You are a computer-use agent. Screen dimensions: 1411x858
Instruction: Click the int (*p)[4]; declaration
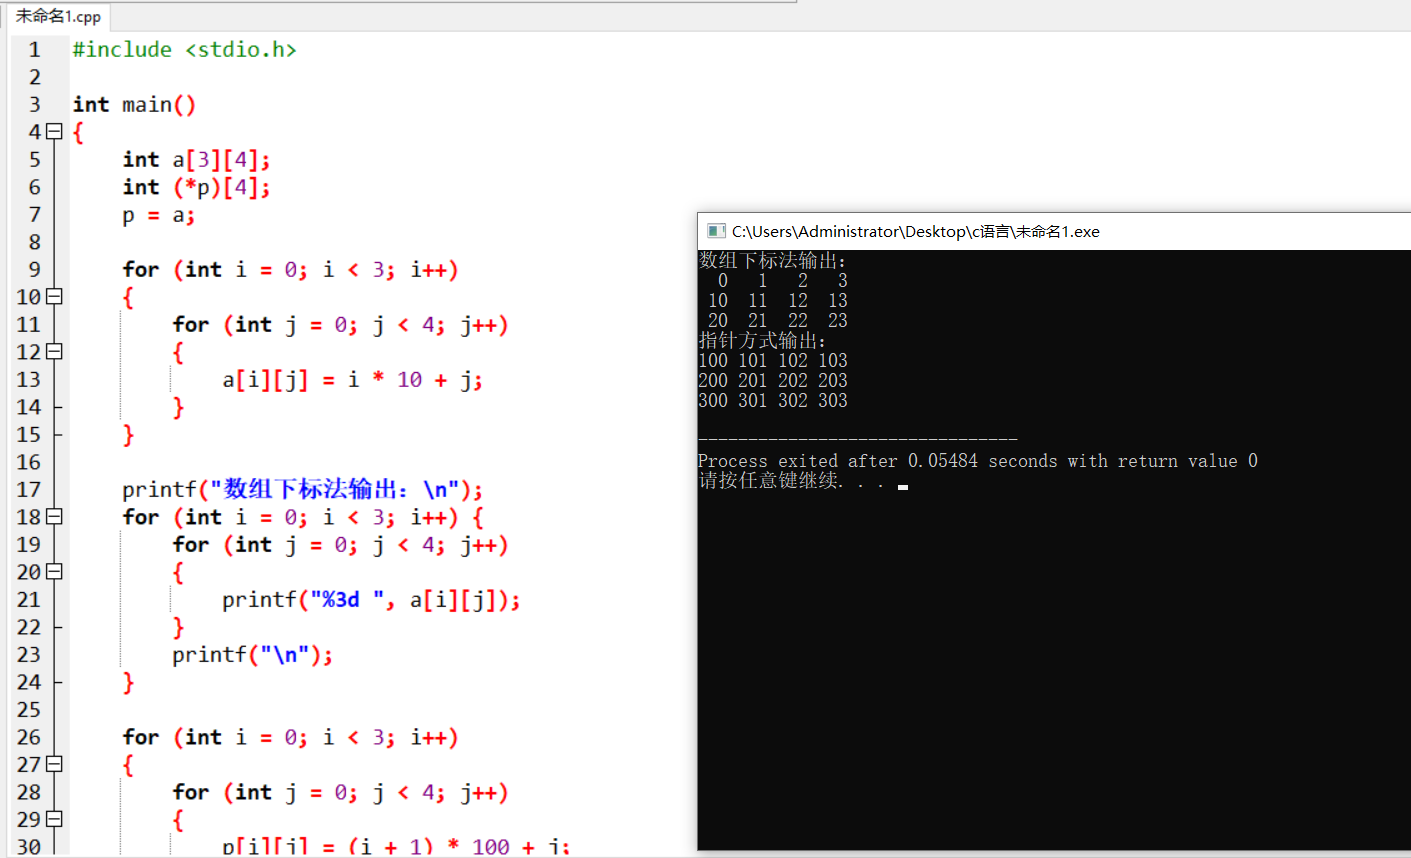(x=196, y=186)
